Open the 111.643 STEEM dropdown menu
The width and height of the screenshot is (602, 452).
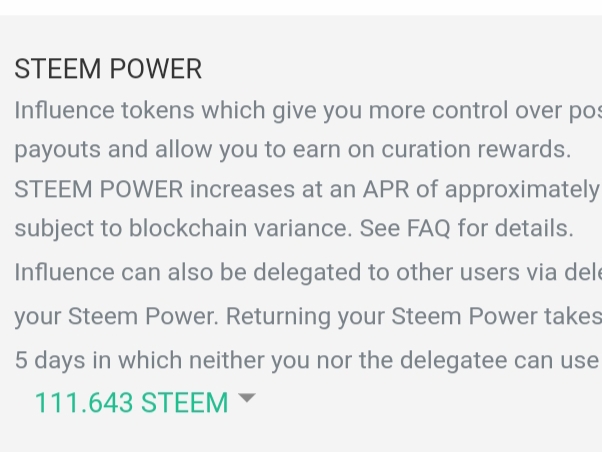click(x=132, y=403)
